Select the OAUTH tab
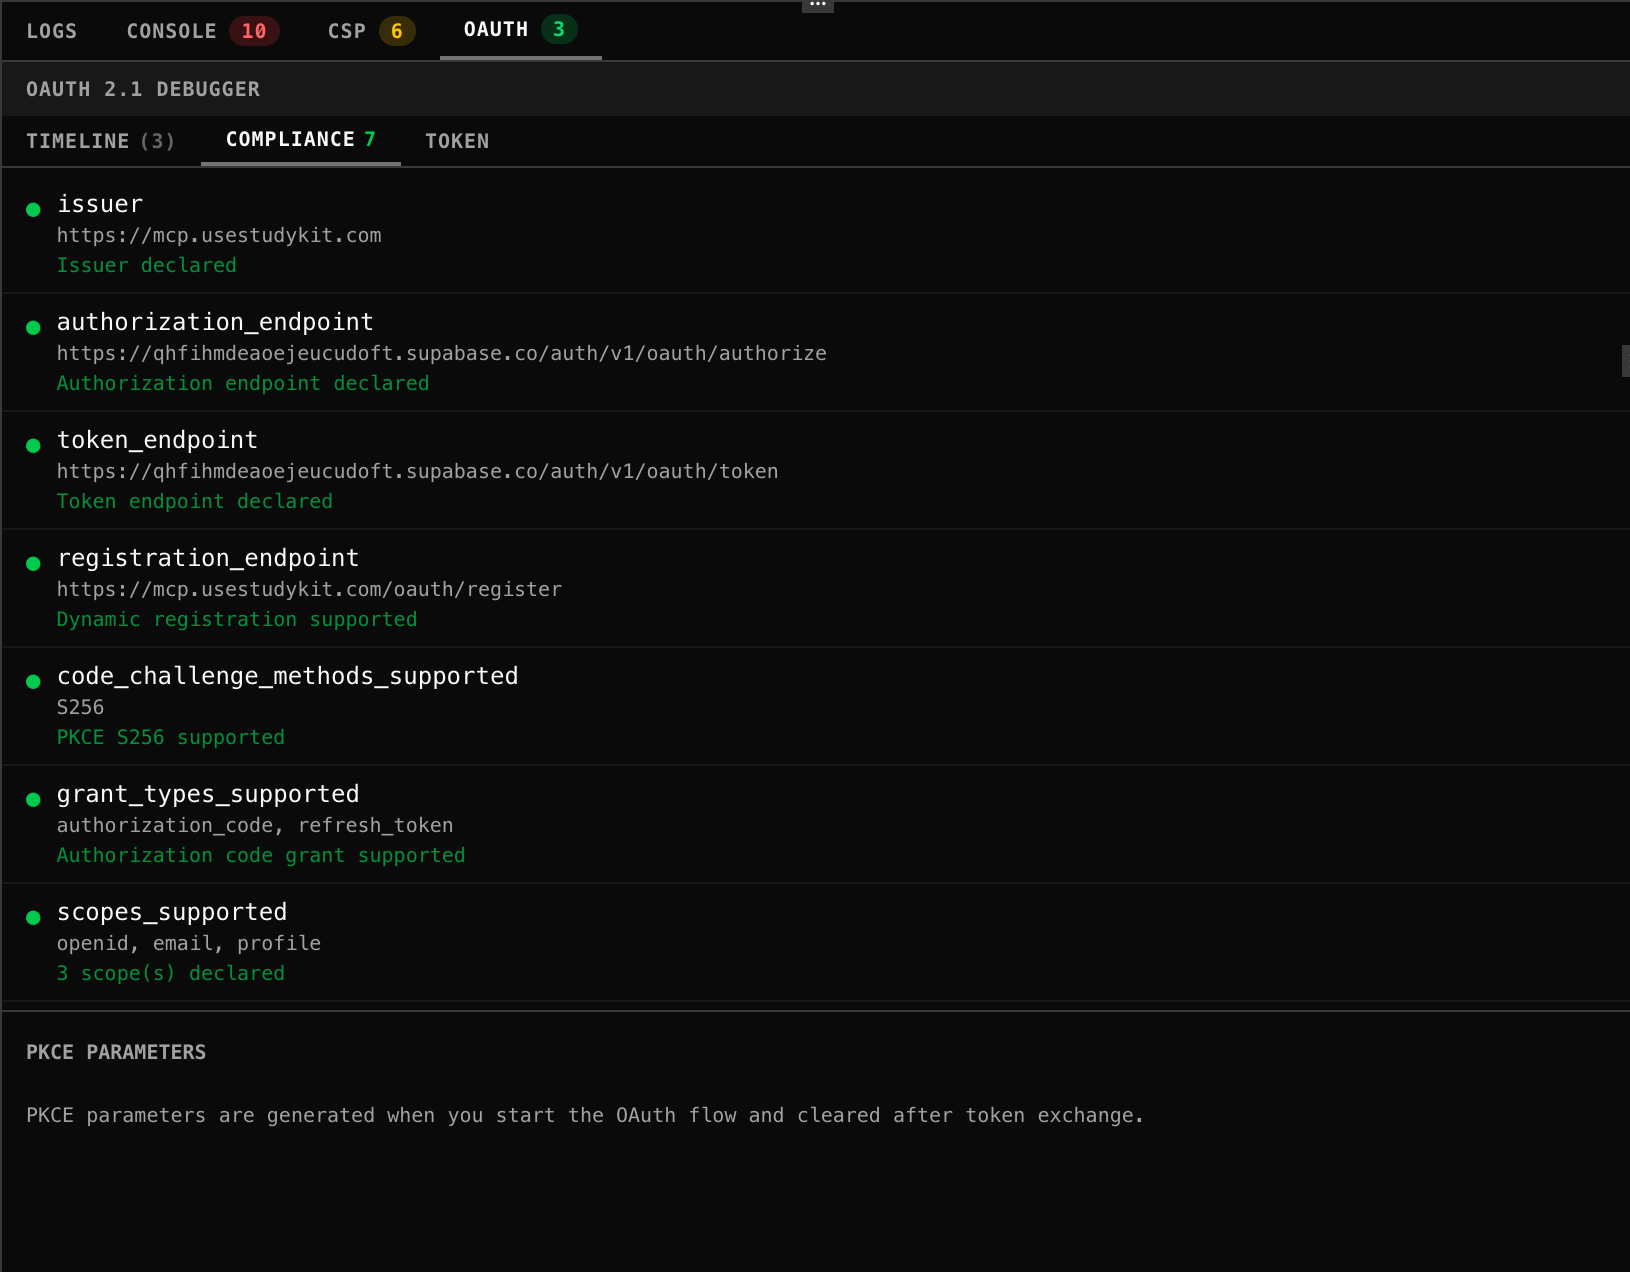The height and width of the screenshot is (1272, 1630). click(x=520, y=30)
